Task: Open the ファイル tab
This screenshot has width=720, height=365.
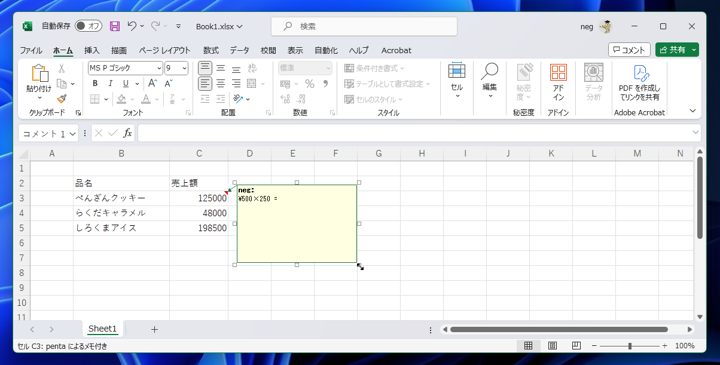Action: pos(31,51)
